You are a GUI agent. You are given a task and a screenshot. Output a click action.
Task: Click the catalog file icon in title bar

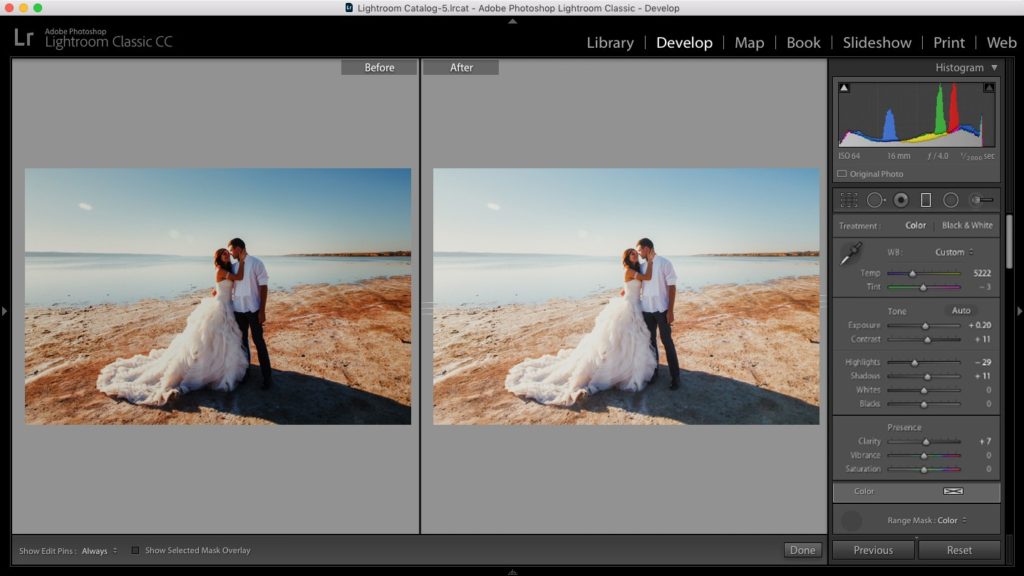pos(349,8)
